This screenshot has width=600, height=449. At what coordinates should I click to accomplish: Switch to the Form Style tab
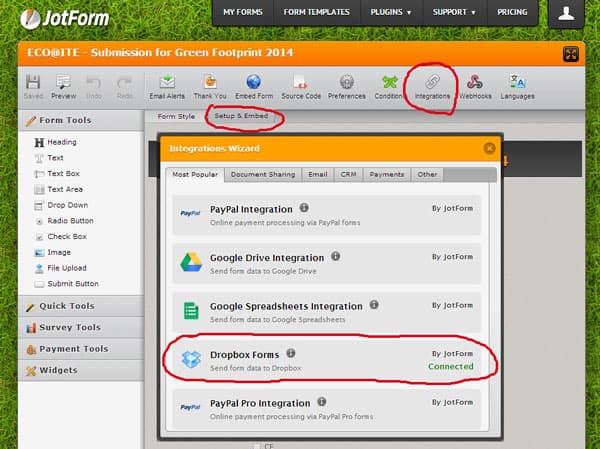[x=176, y=116]
